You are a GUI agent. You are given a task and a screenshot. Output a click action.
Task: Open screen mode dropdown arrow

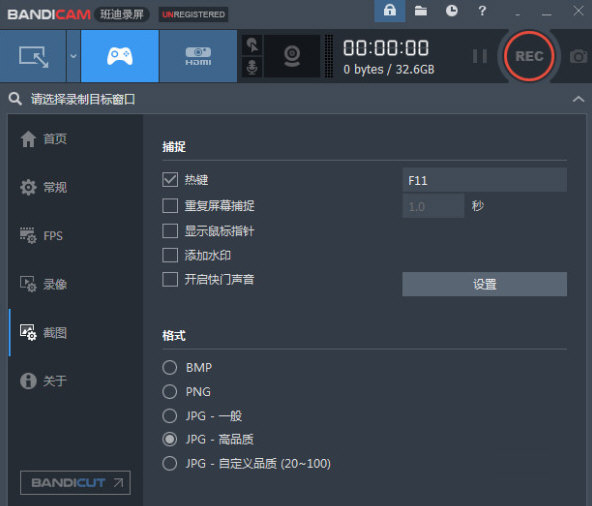pyautogui.click(x=73, y=56)
